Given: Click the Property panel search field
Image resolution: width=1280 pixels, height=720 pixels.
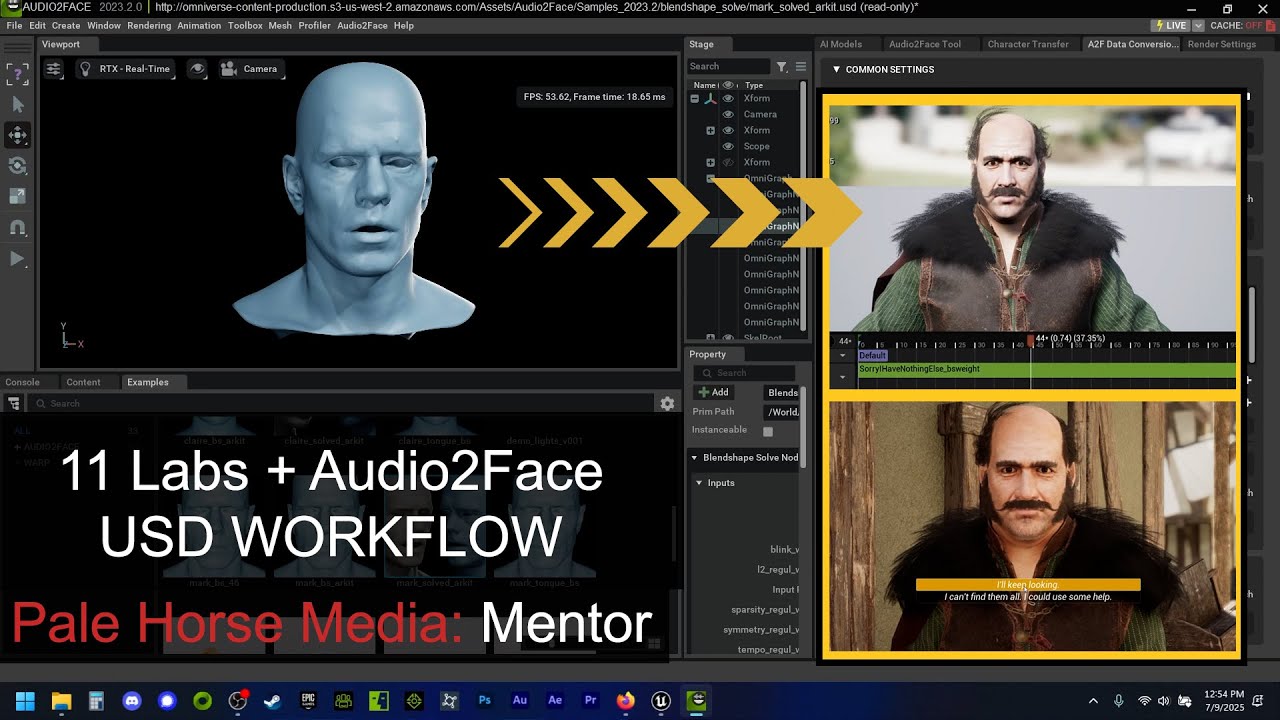Looking at the screenshot, I should pyautogui.click(x=743, y=373).
